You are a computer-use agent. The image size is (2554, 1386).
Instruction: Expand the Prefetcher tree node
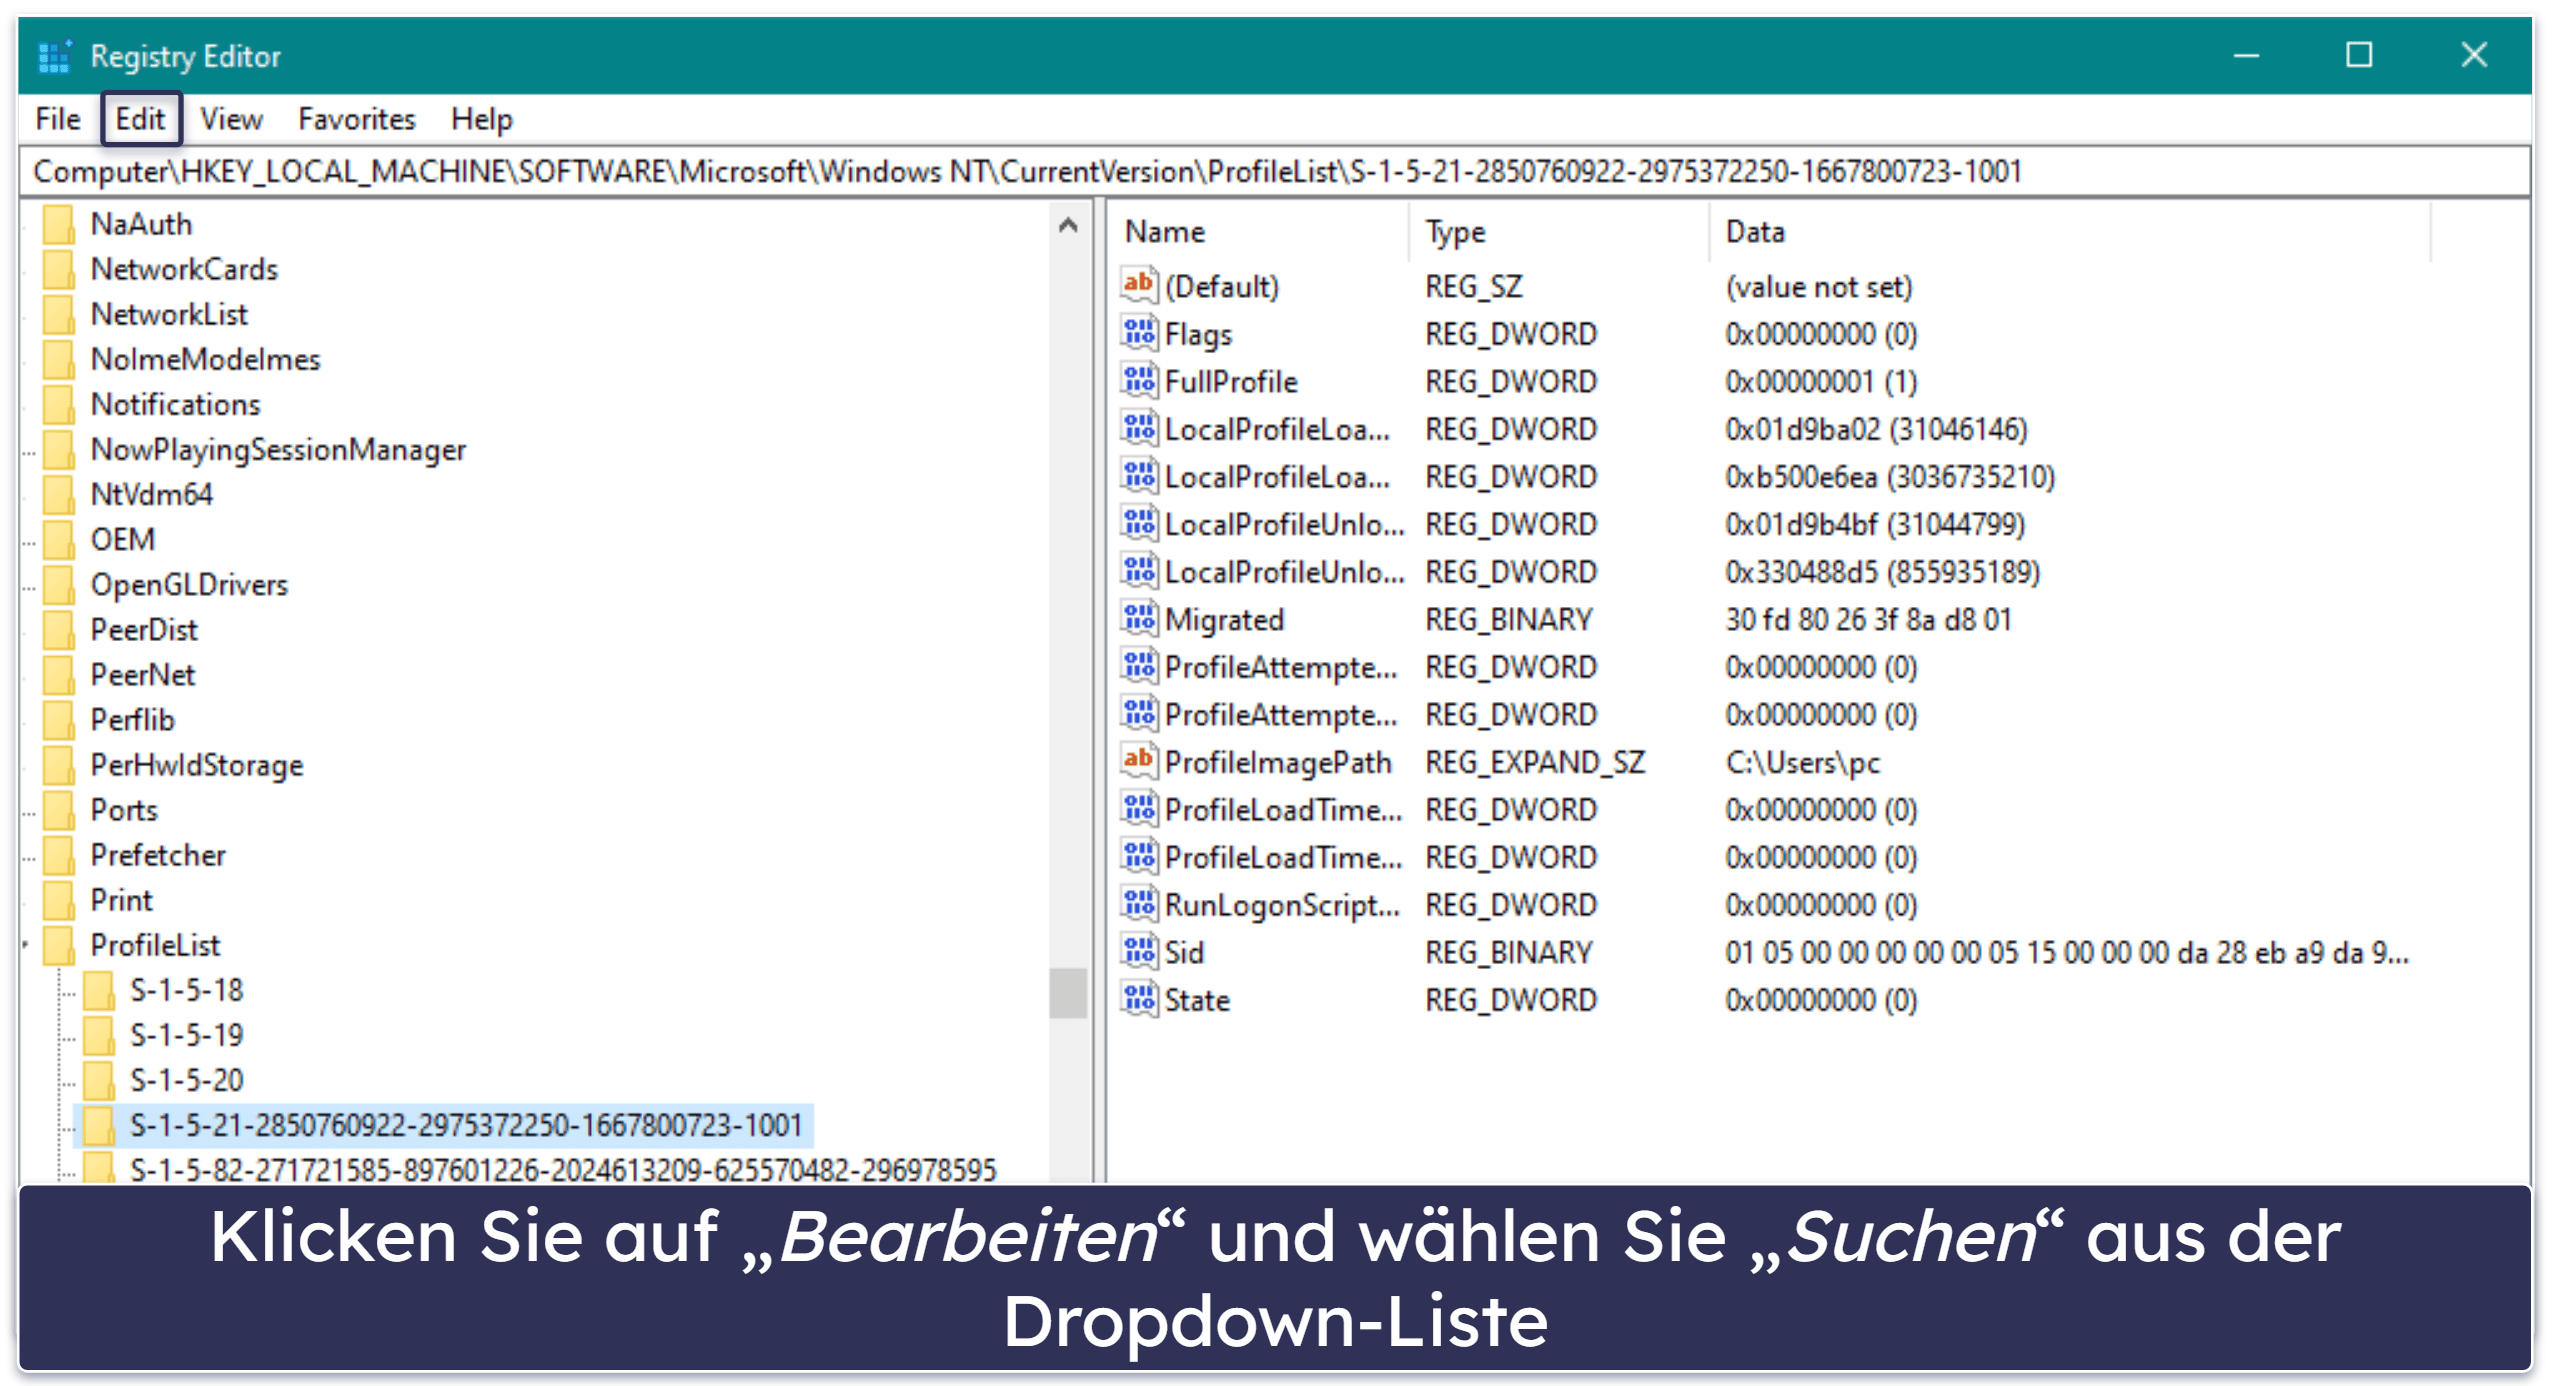29,857
